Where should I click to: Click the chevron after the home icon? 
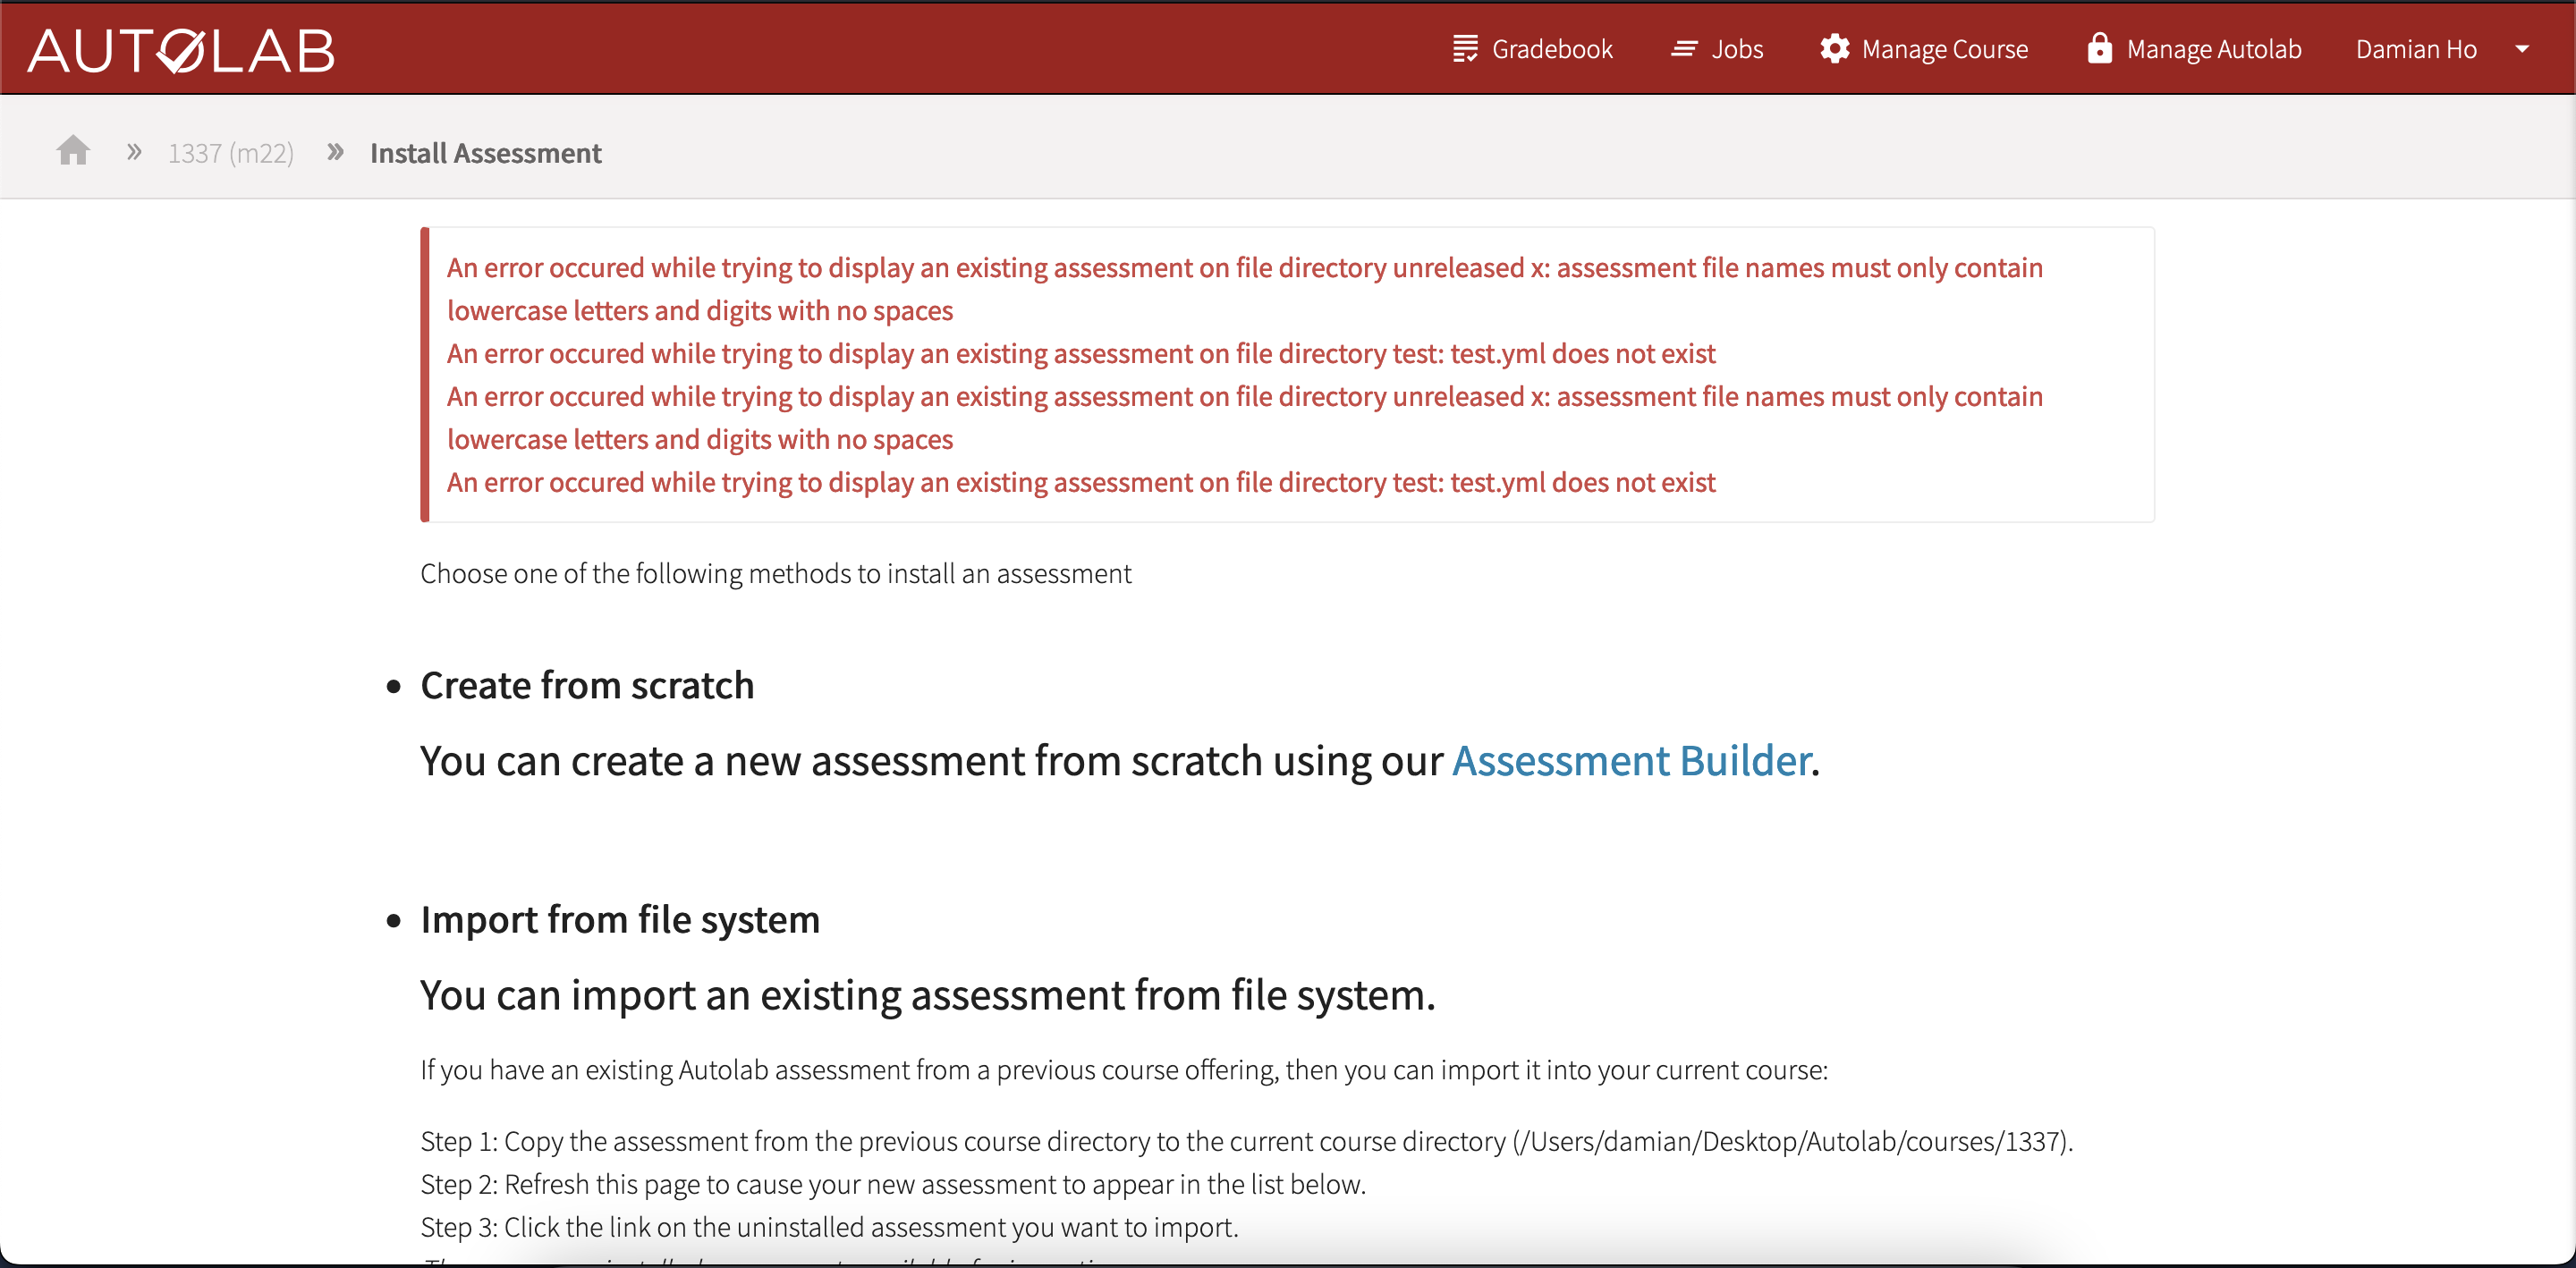[x=133, y=151]
